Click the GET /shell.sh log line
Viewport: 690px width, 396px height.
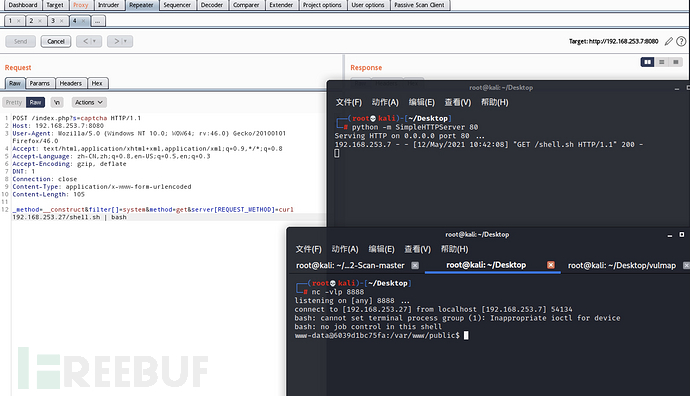(x=489, y=144)
